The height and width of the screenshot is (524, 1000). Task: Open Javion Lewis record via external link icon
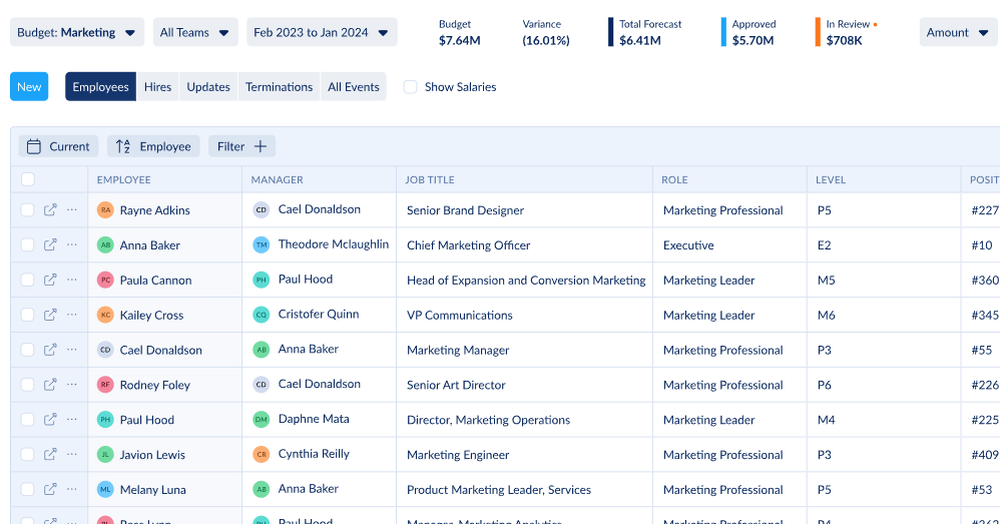click(50, 455)
